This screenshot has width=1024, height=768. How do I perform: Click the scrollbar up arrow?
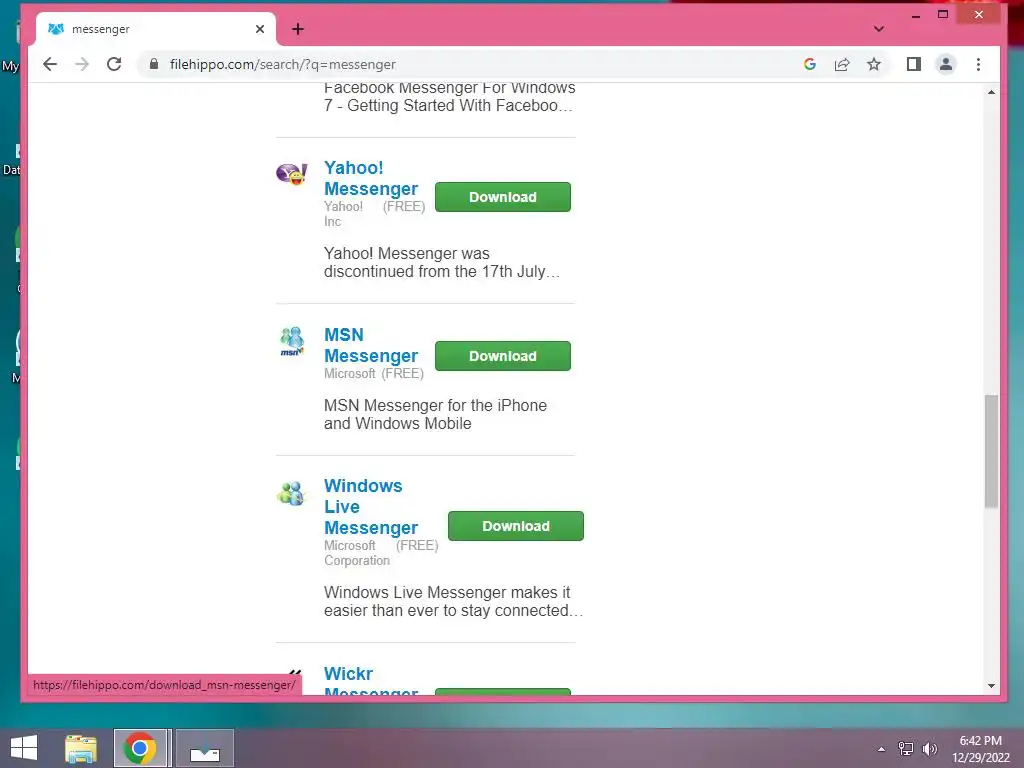991,92
